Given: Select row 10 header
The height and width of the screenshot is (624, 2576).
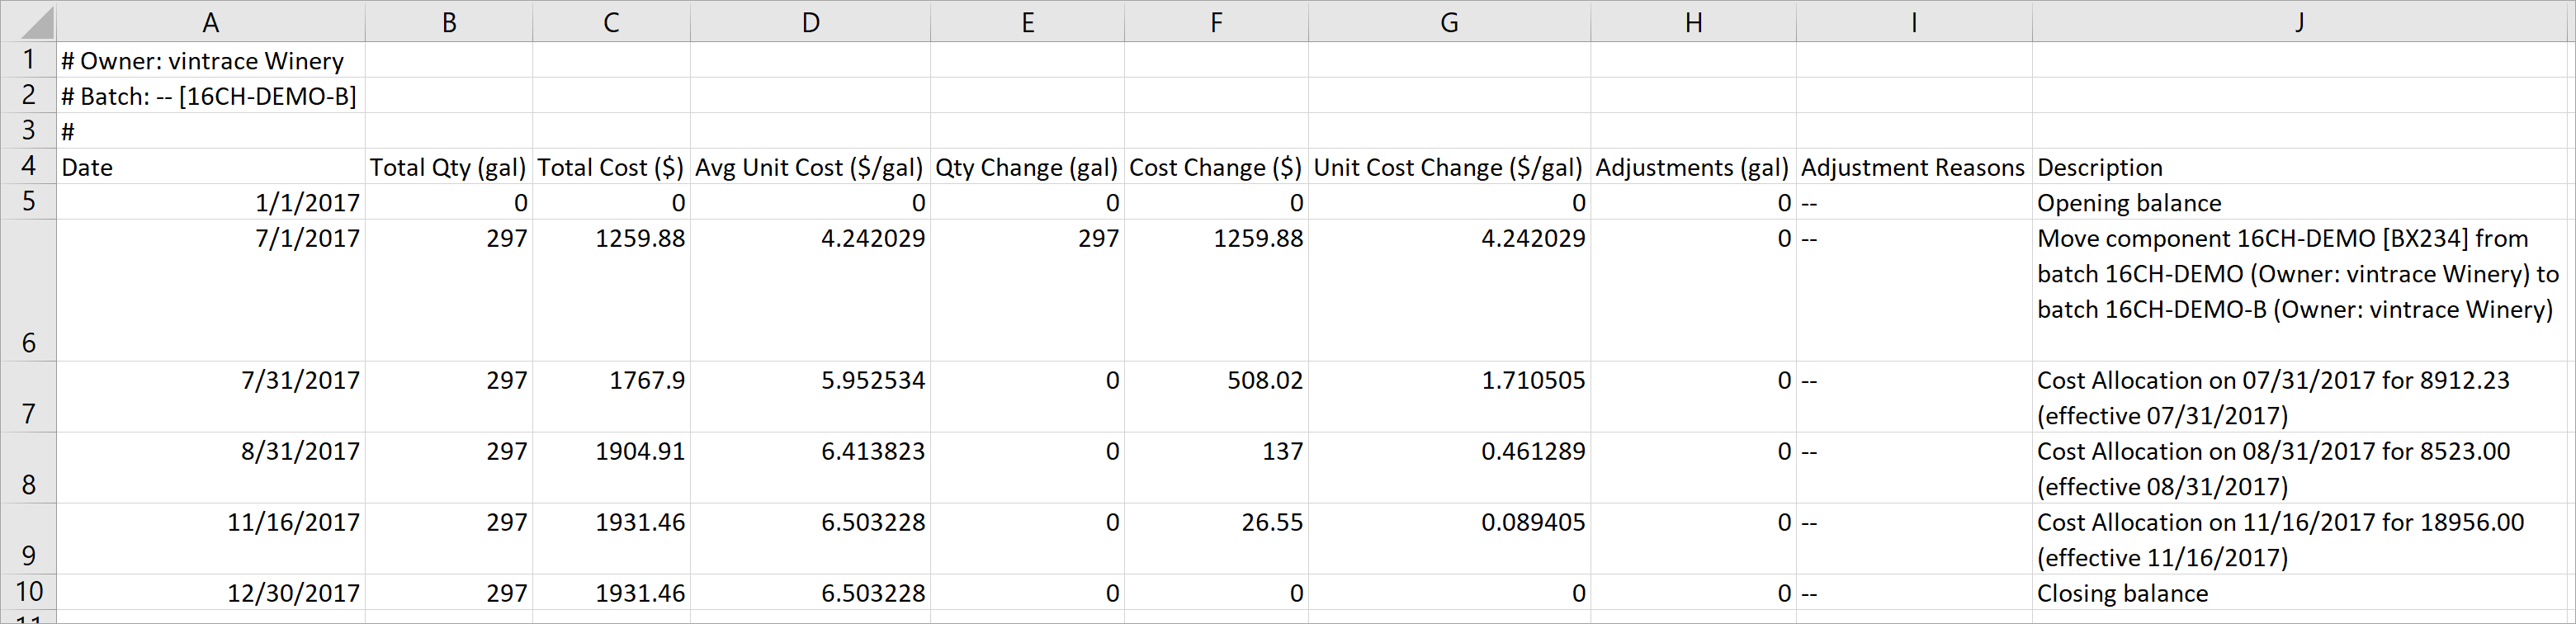Looking at the screenshot, I should (28, 592).
